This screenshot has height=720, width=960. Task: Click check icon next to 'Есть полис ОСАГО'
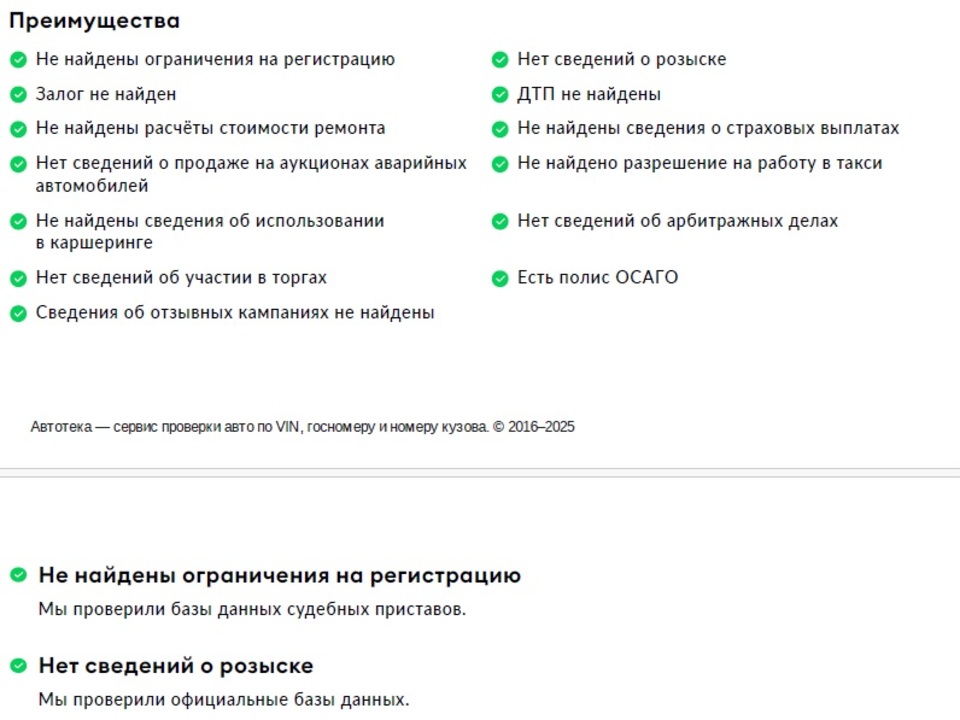coord(500,278)
